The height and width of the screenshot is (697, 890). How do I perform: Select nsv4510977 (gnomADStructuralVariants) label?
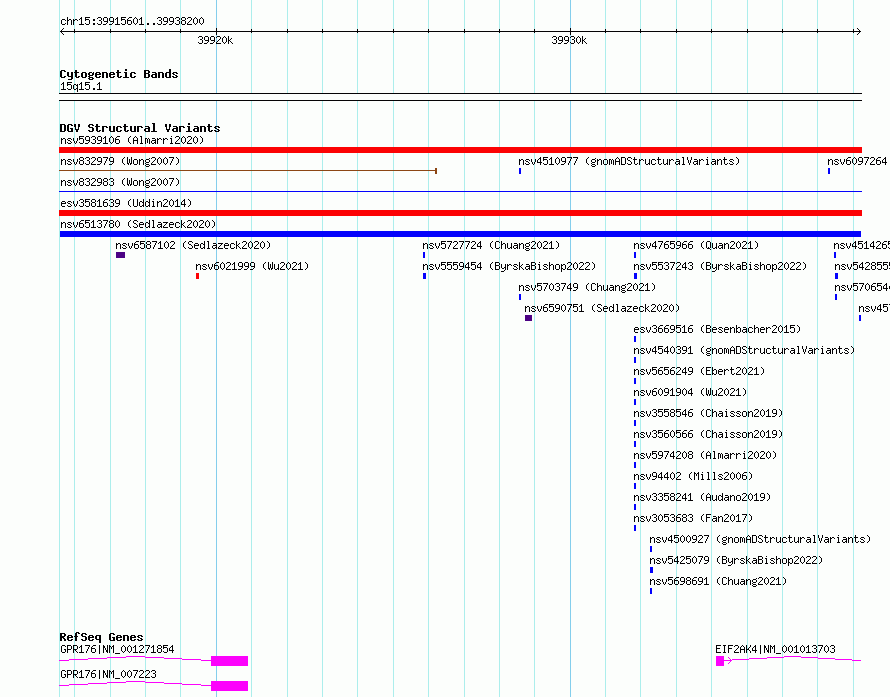coord(629,161)
